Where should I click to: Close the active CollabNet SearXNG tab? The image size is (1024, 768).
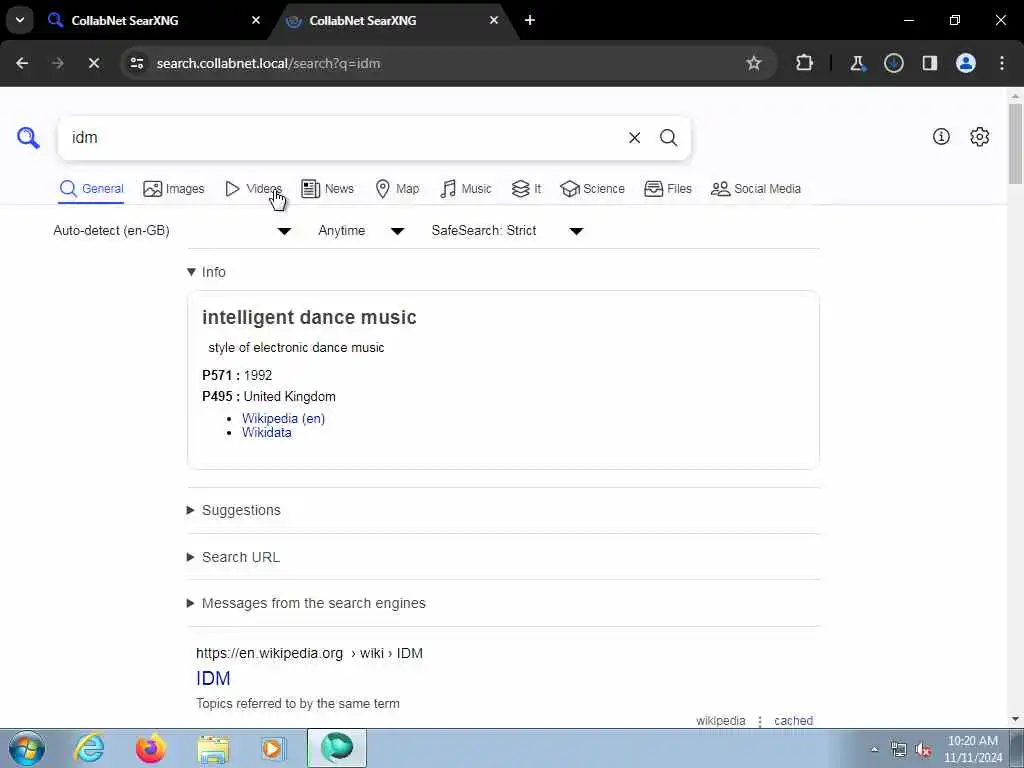click(x=494, y=20)
